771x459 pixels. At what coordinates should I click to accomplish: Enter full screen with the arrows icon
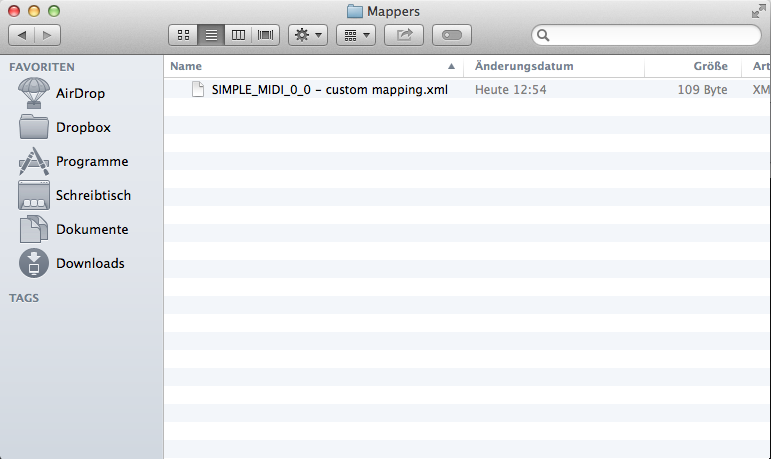click(x=759, y=11)
